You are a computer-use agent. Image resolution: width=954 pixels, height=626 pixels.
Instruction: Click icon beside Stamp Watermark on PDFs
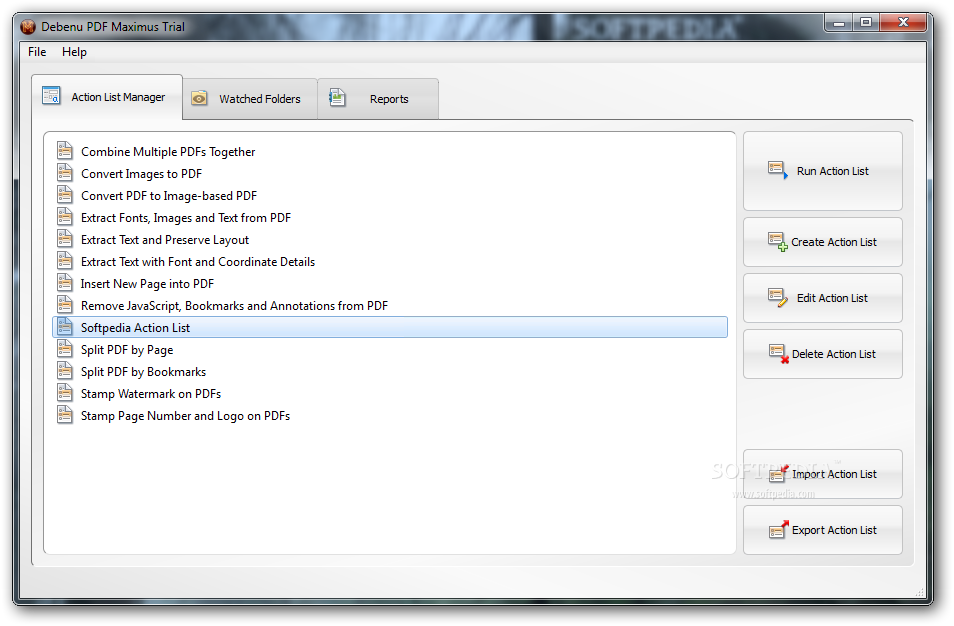tap(64, 392)
